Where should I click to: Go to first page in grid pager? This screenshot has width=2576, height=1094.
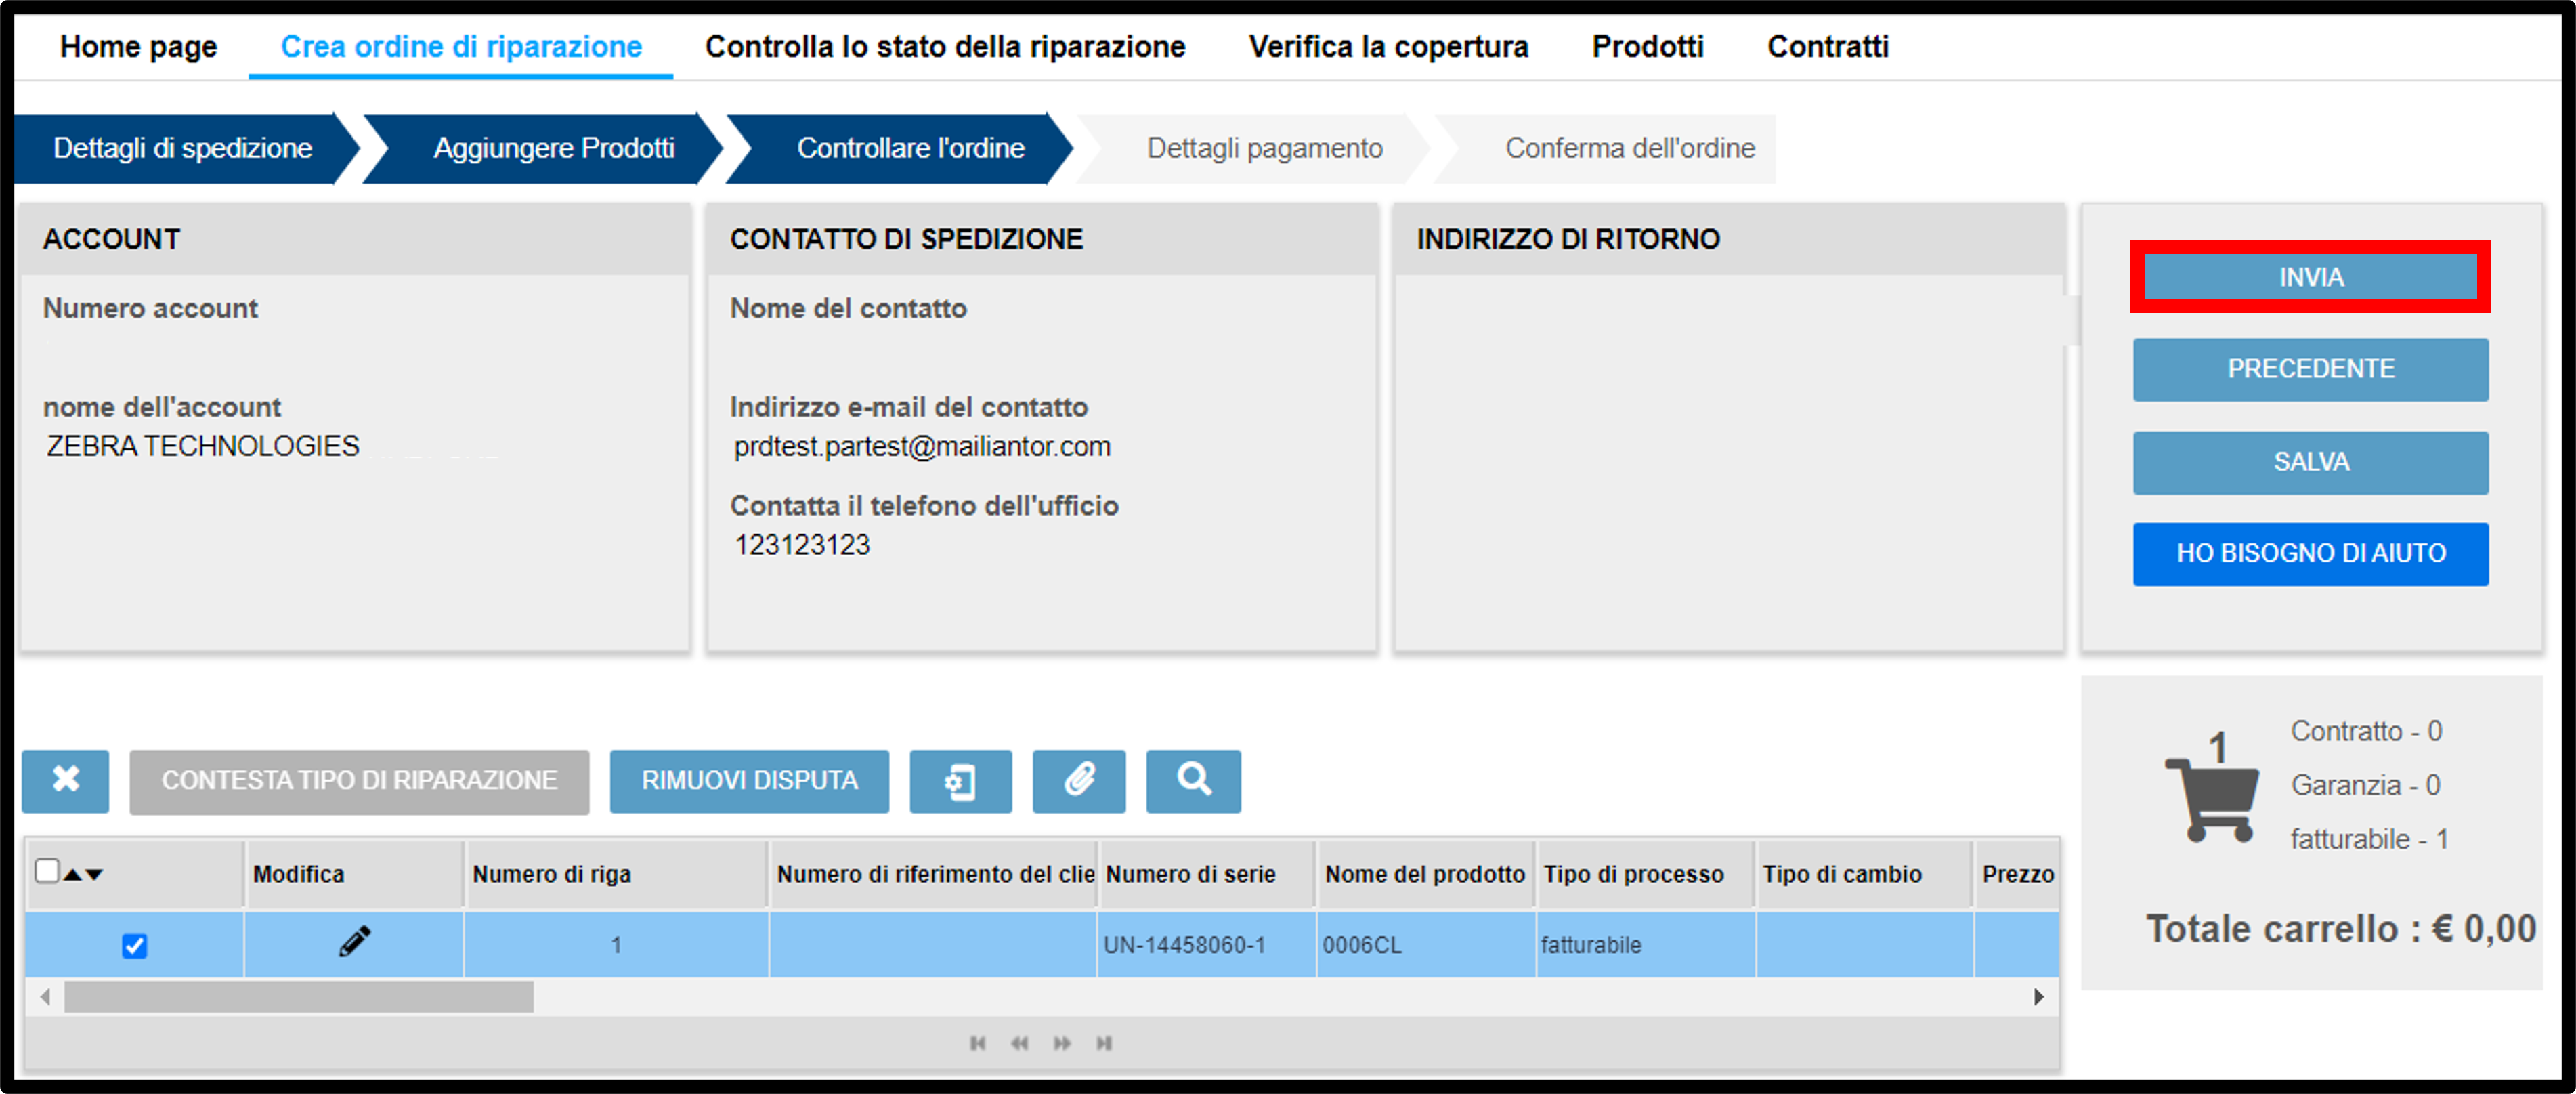(x=977, y=1043)
